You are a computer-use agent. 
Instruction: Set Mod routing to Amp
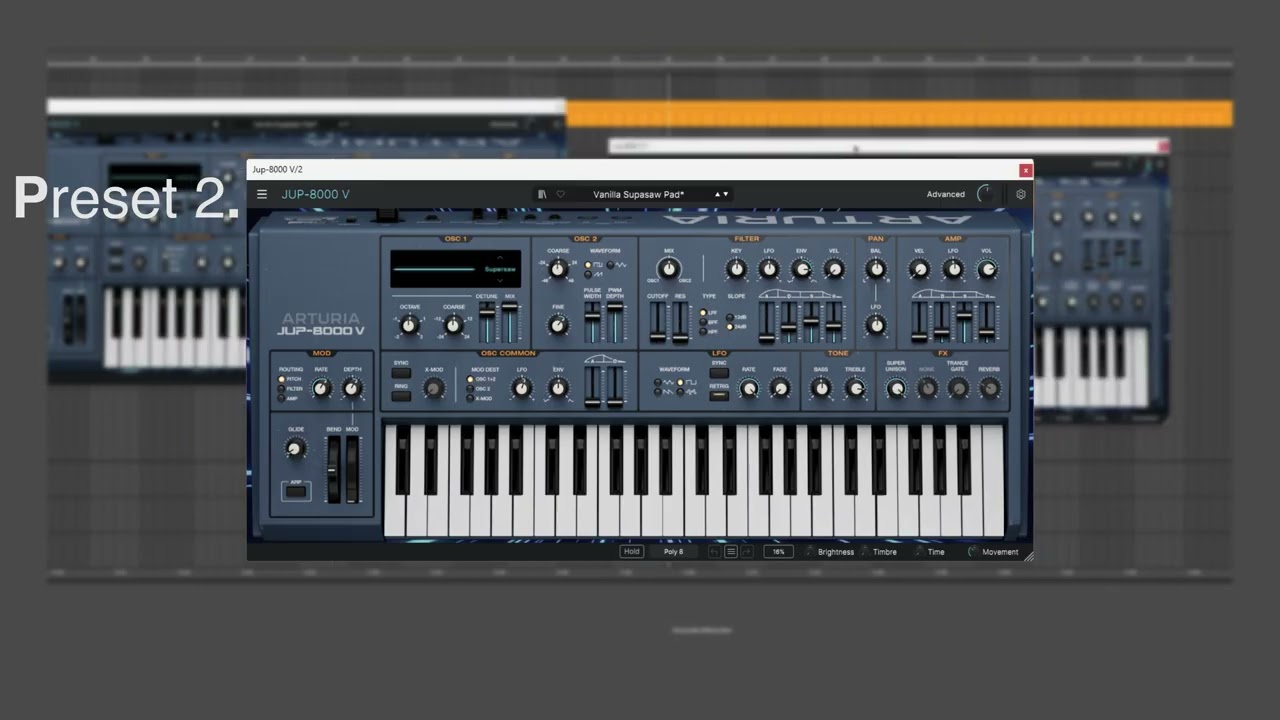point(282,398)
